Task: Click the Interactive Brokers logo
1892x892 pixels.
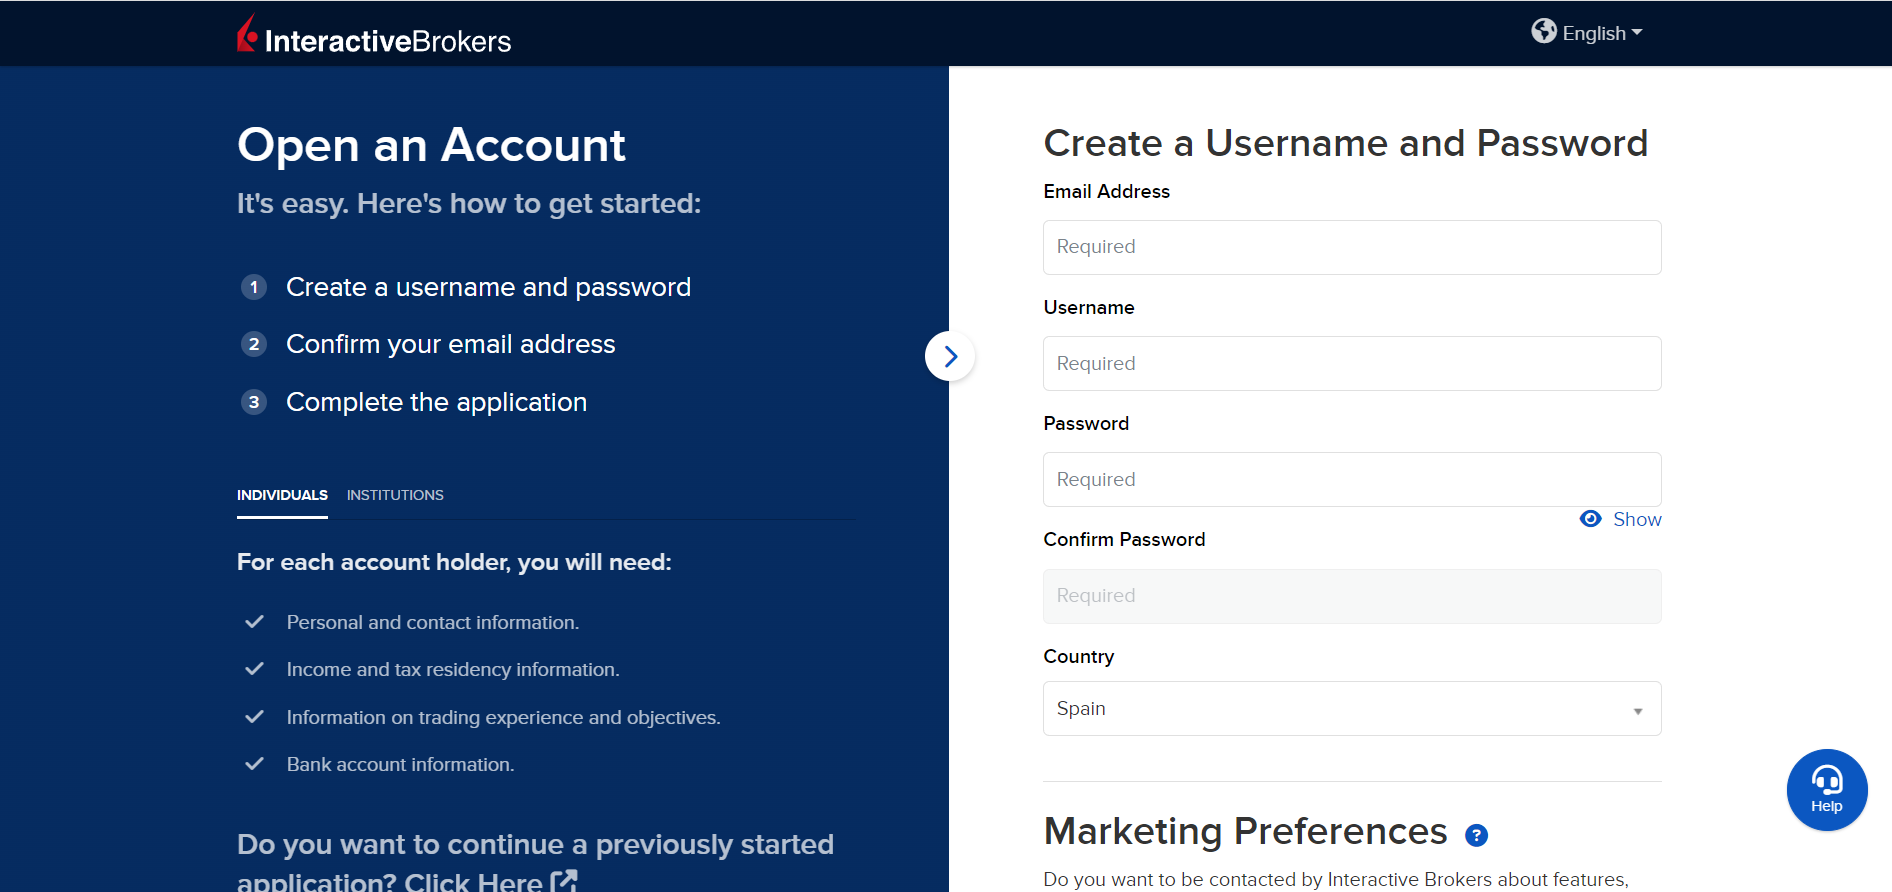Action: click(x=374, y=35)
